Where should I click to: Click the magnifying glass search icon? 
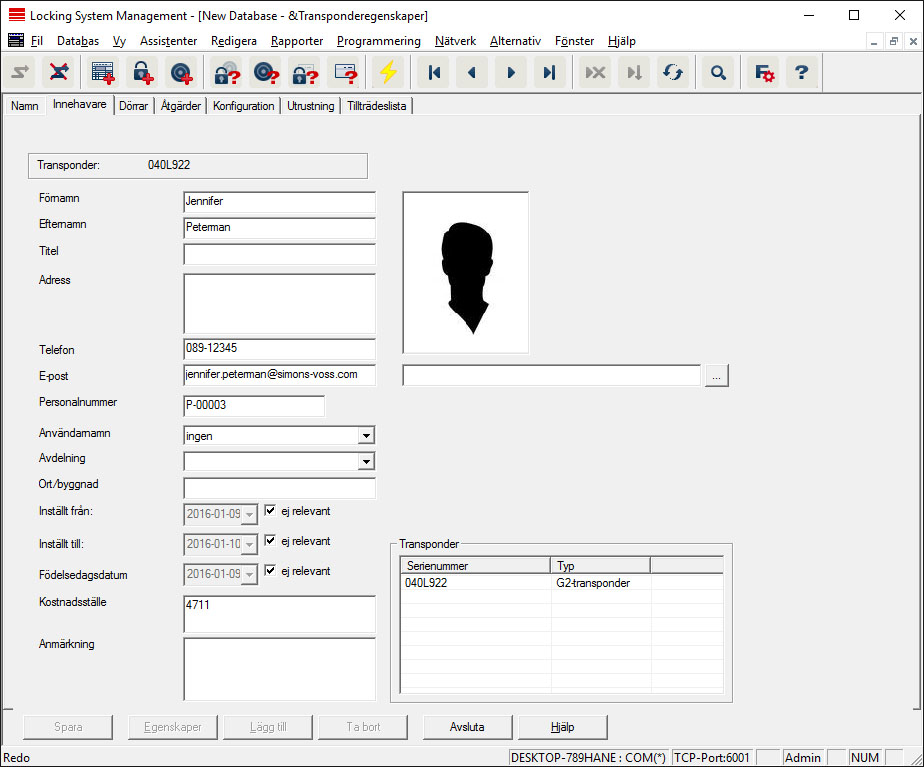(717, 73)
